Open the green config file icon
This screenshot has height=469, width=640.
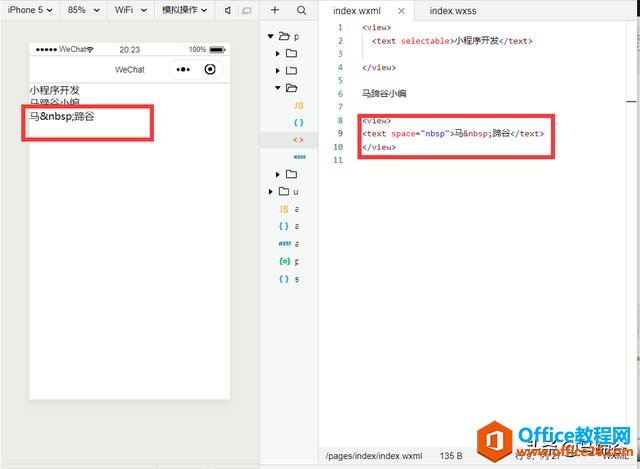[284, 261]
